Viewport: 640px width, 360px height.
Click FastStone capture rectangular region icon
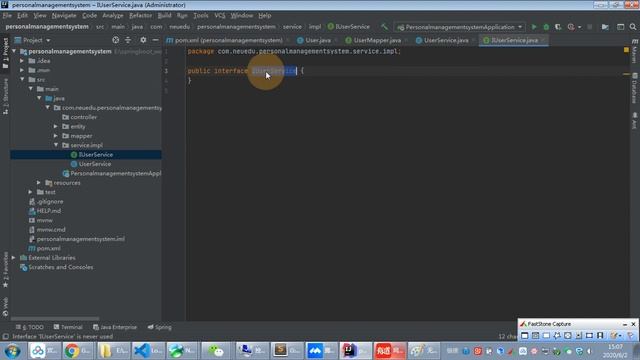(546, 336)
